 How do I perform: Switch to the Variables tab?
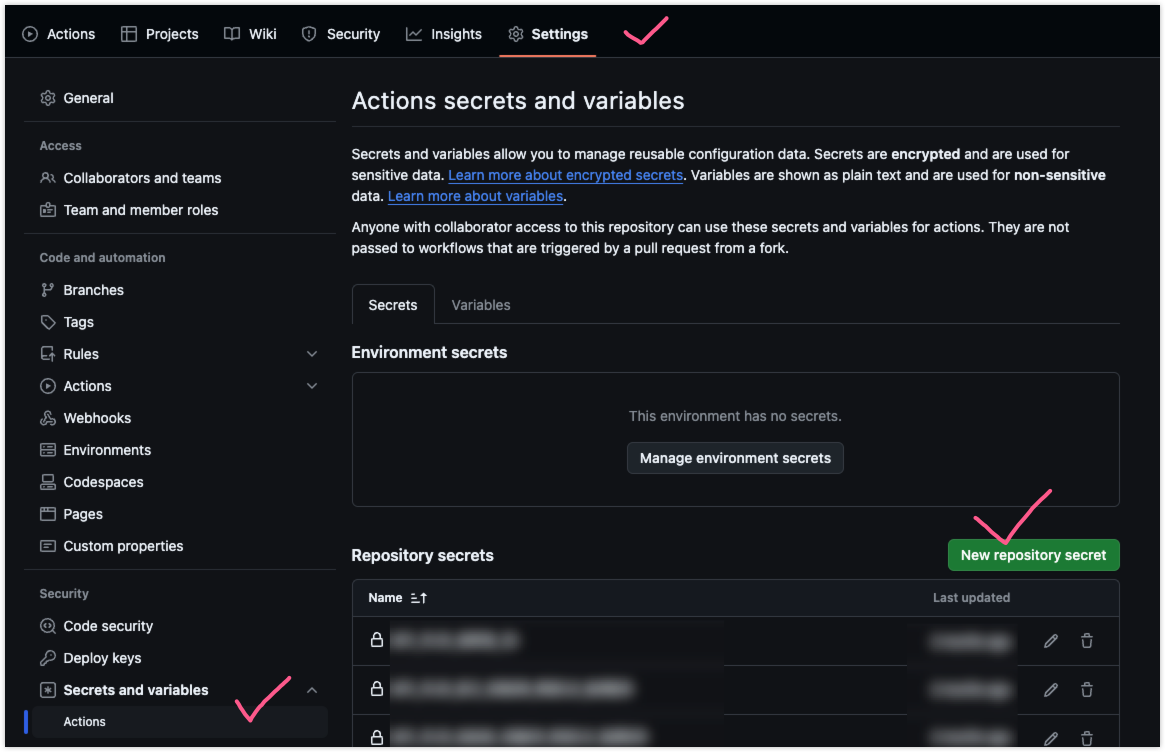[x=481, y=305]
